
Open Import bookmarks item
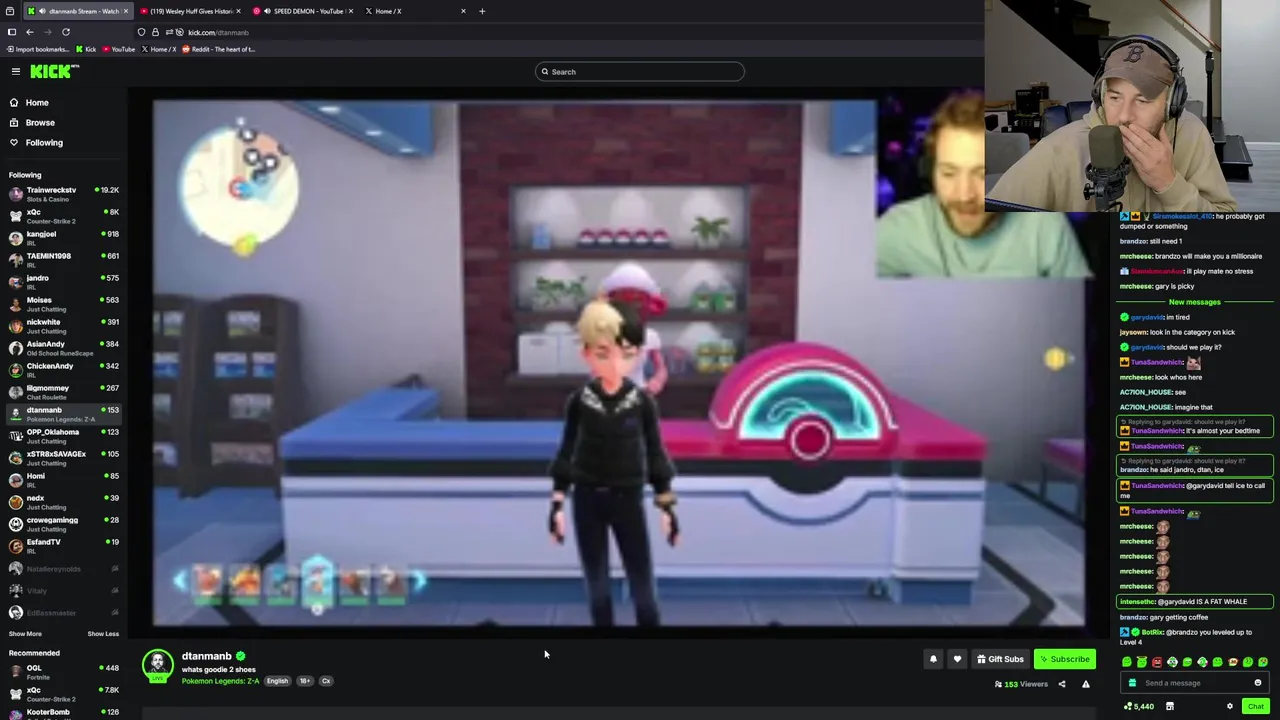[38, 49]
